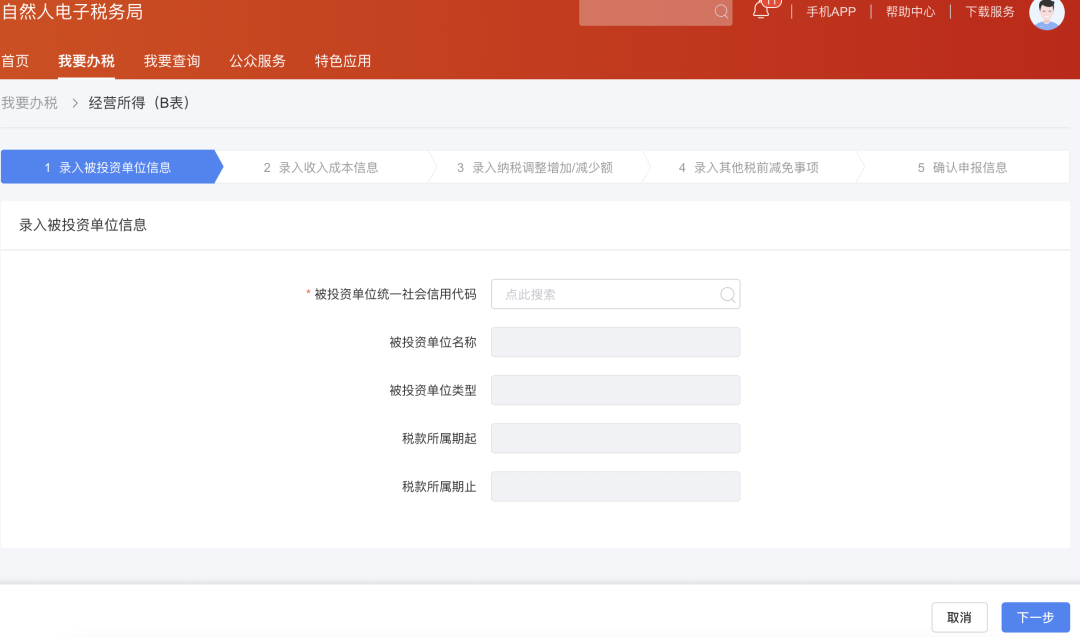Open the 手机APP link
Screen dimensions: 1080x637
click(830, 12)
